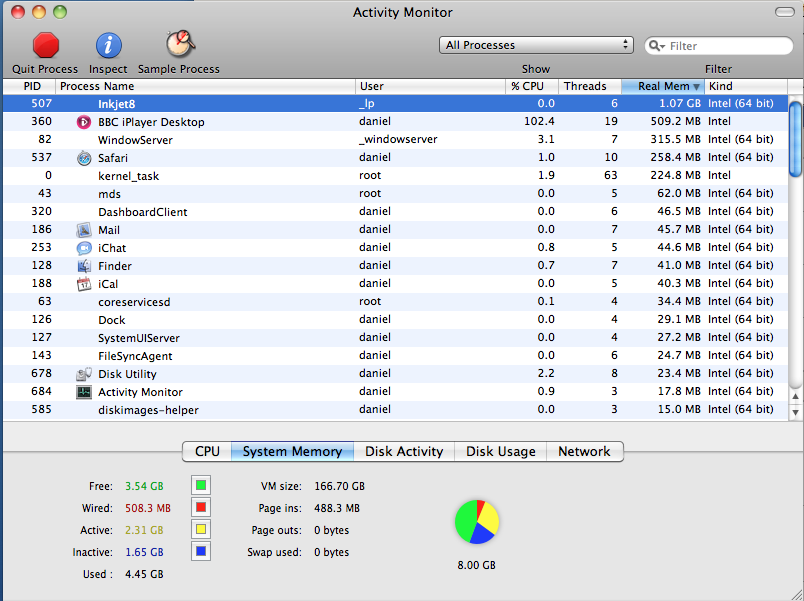
Task: Click the 63 threads value for kernel_task
Action: point(611,175)
